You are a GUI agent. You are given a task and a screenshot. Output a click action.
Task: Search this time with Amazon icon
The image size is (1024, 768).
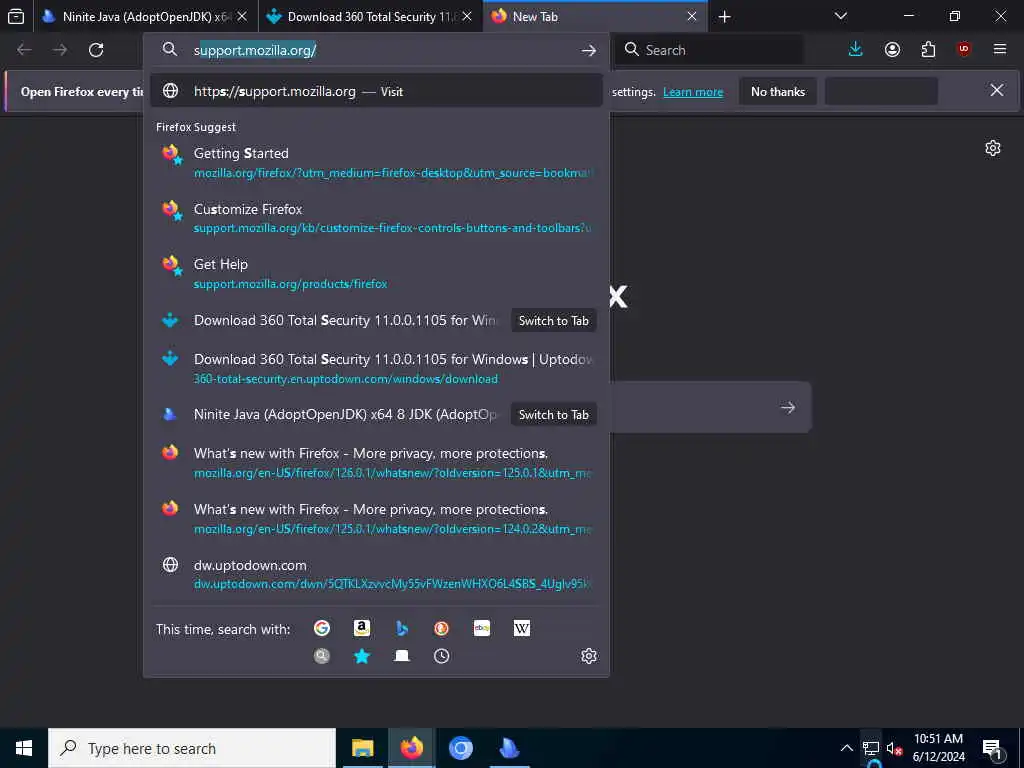pyautogui.click(x=362, y=628)
